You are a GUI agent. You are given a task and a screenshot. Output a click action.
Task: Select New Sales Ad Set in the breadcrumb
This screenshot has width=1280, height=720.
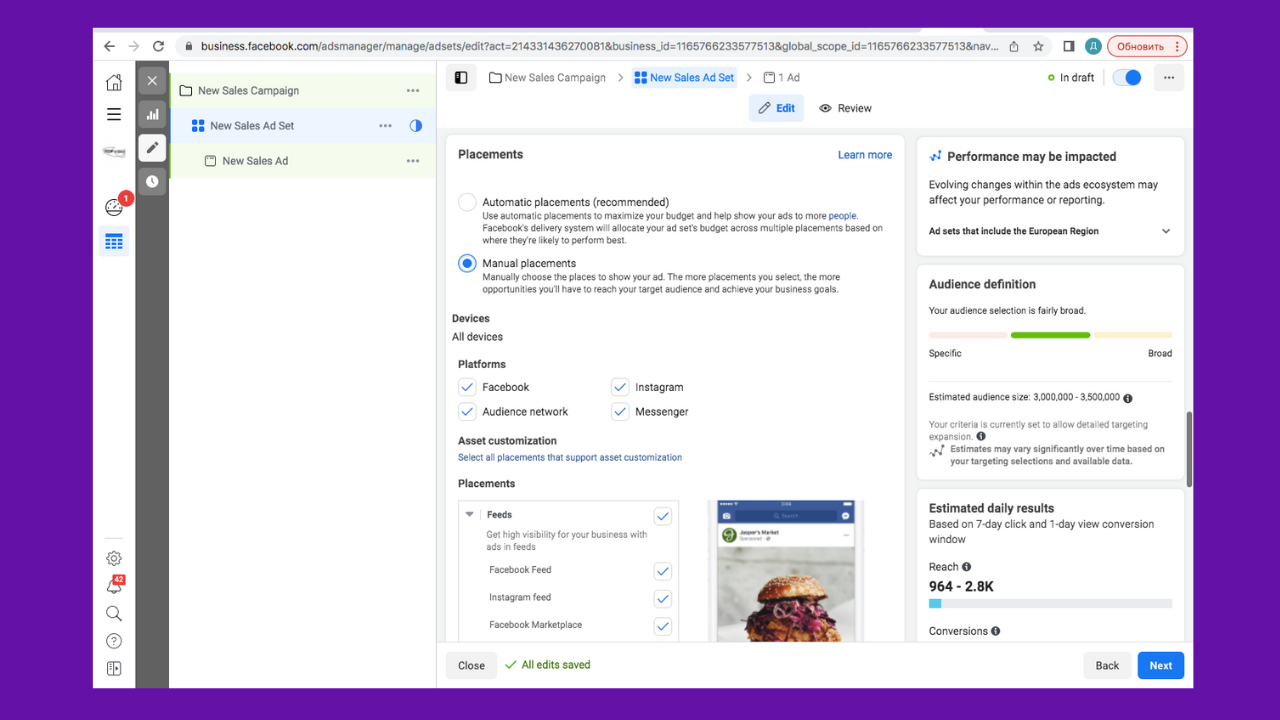click(684, 77)
